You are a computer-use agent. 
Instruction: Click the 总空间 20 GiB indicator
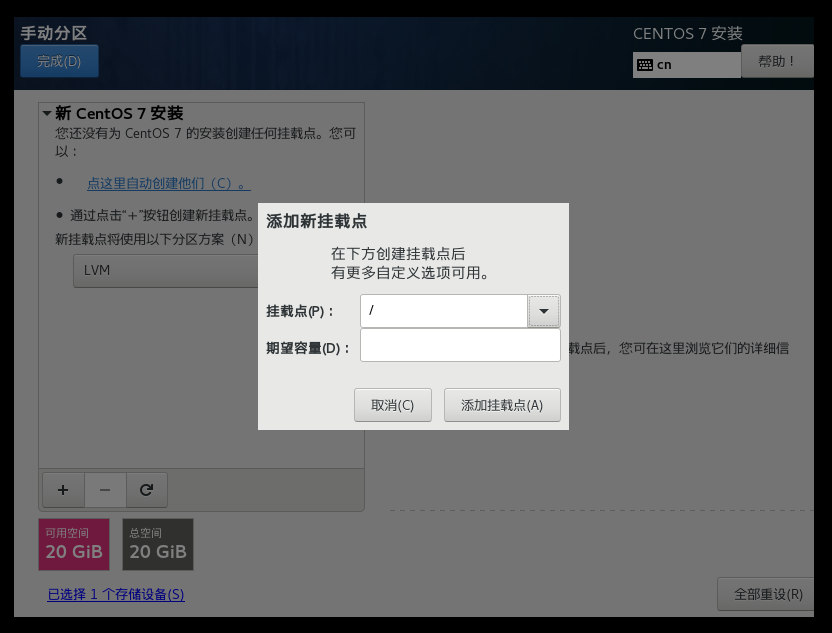click(158, 544)
